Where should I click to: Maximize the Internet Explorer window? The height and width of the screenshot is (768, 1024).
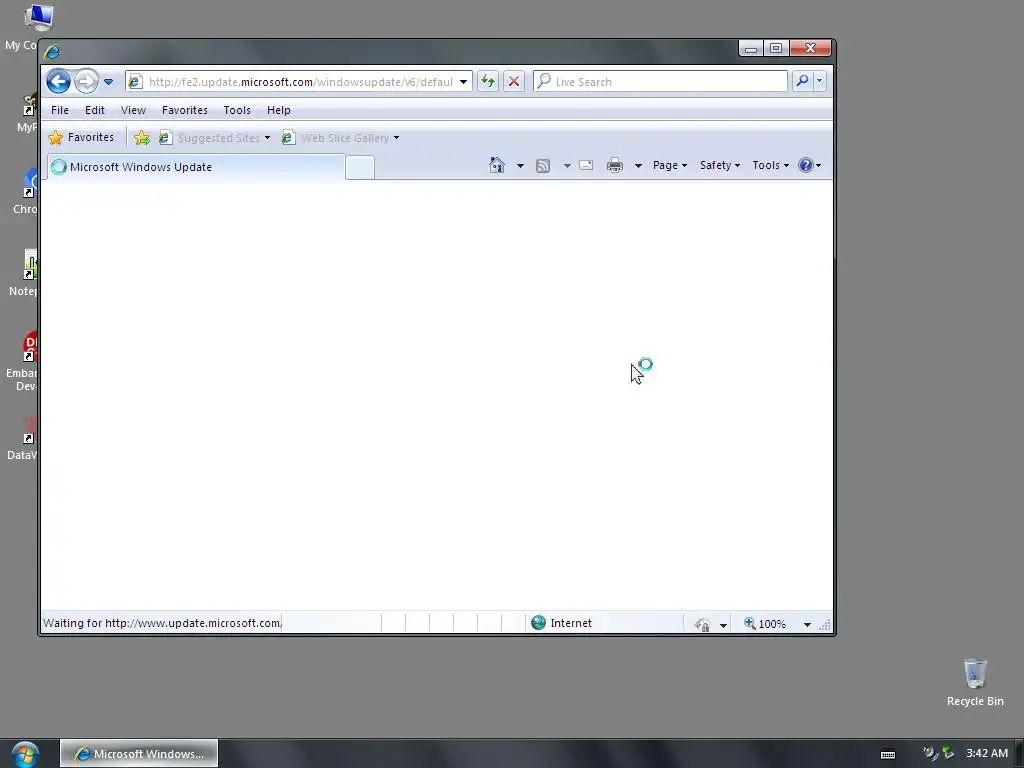pyautogui.click(x=776, y=48)
